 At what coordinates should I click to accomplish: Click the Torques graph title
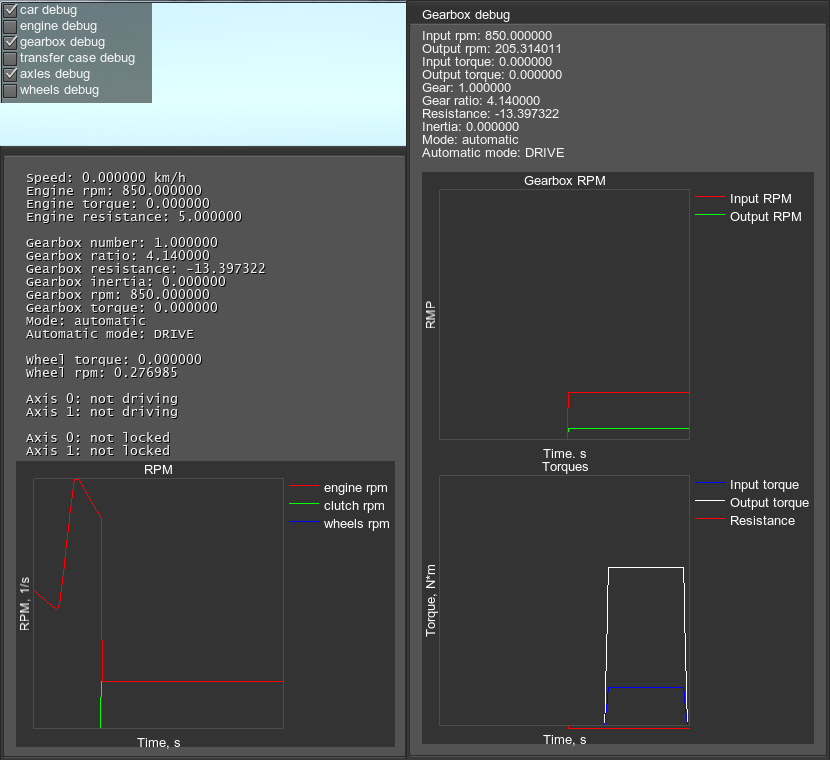[x=565, y=467]
